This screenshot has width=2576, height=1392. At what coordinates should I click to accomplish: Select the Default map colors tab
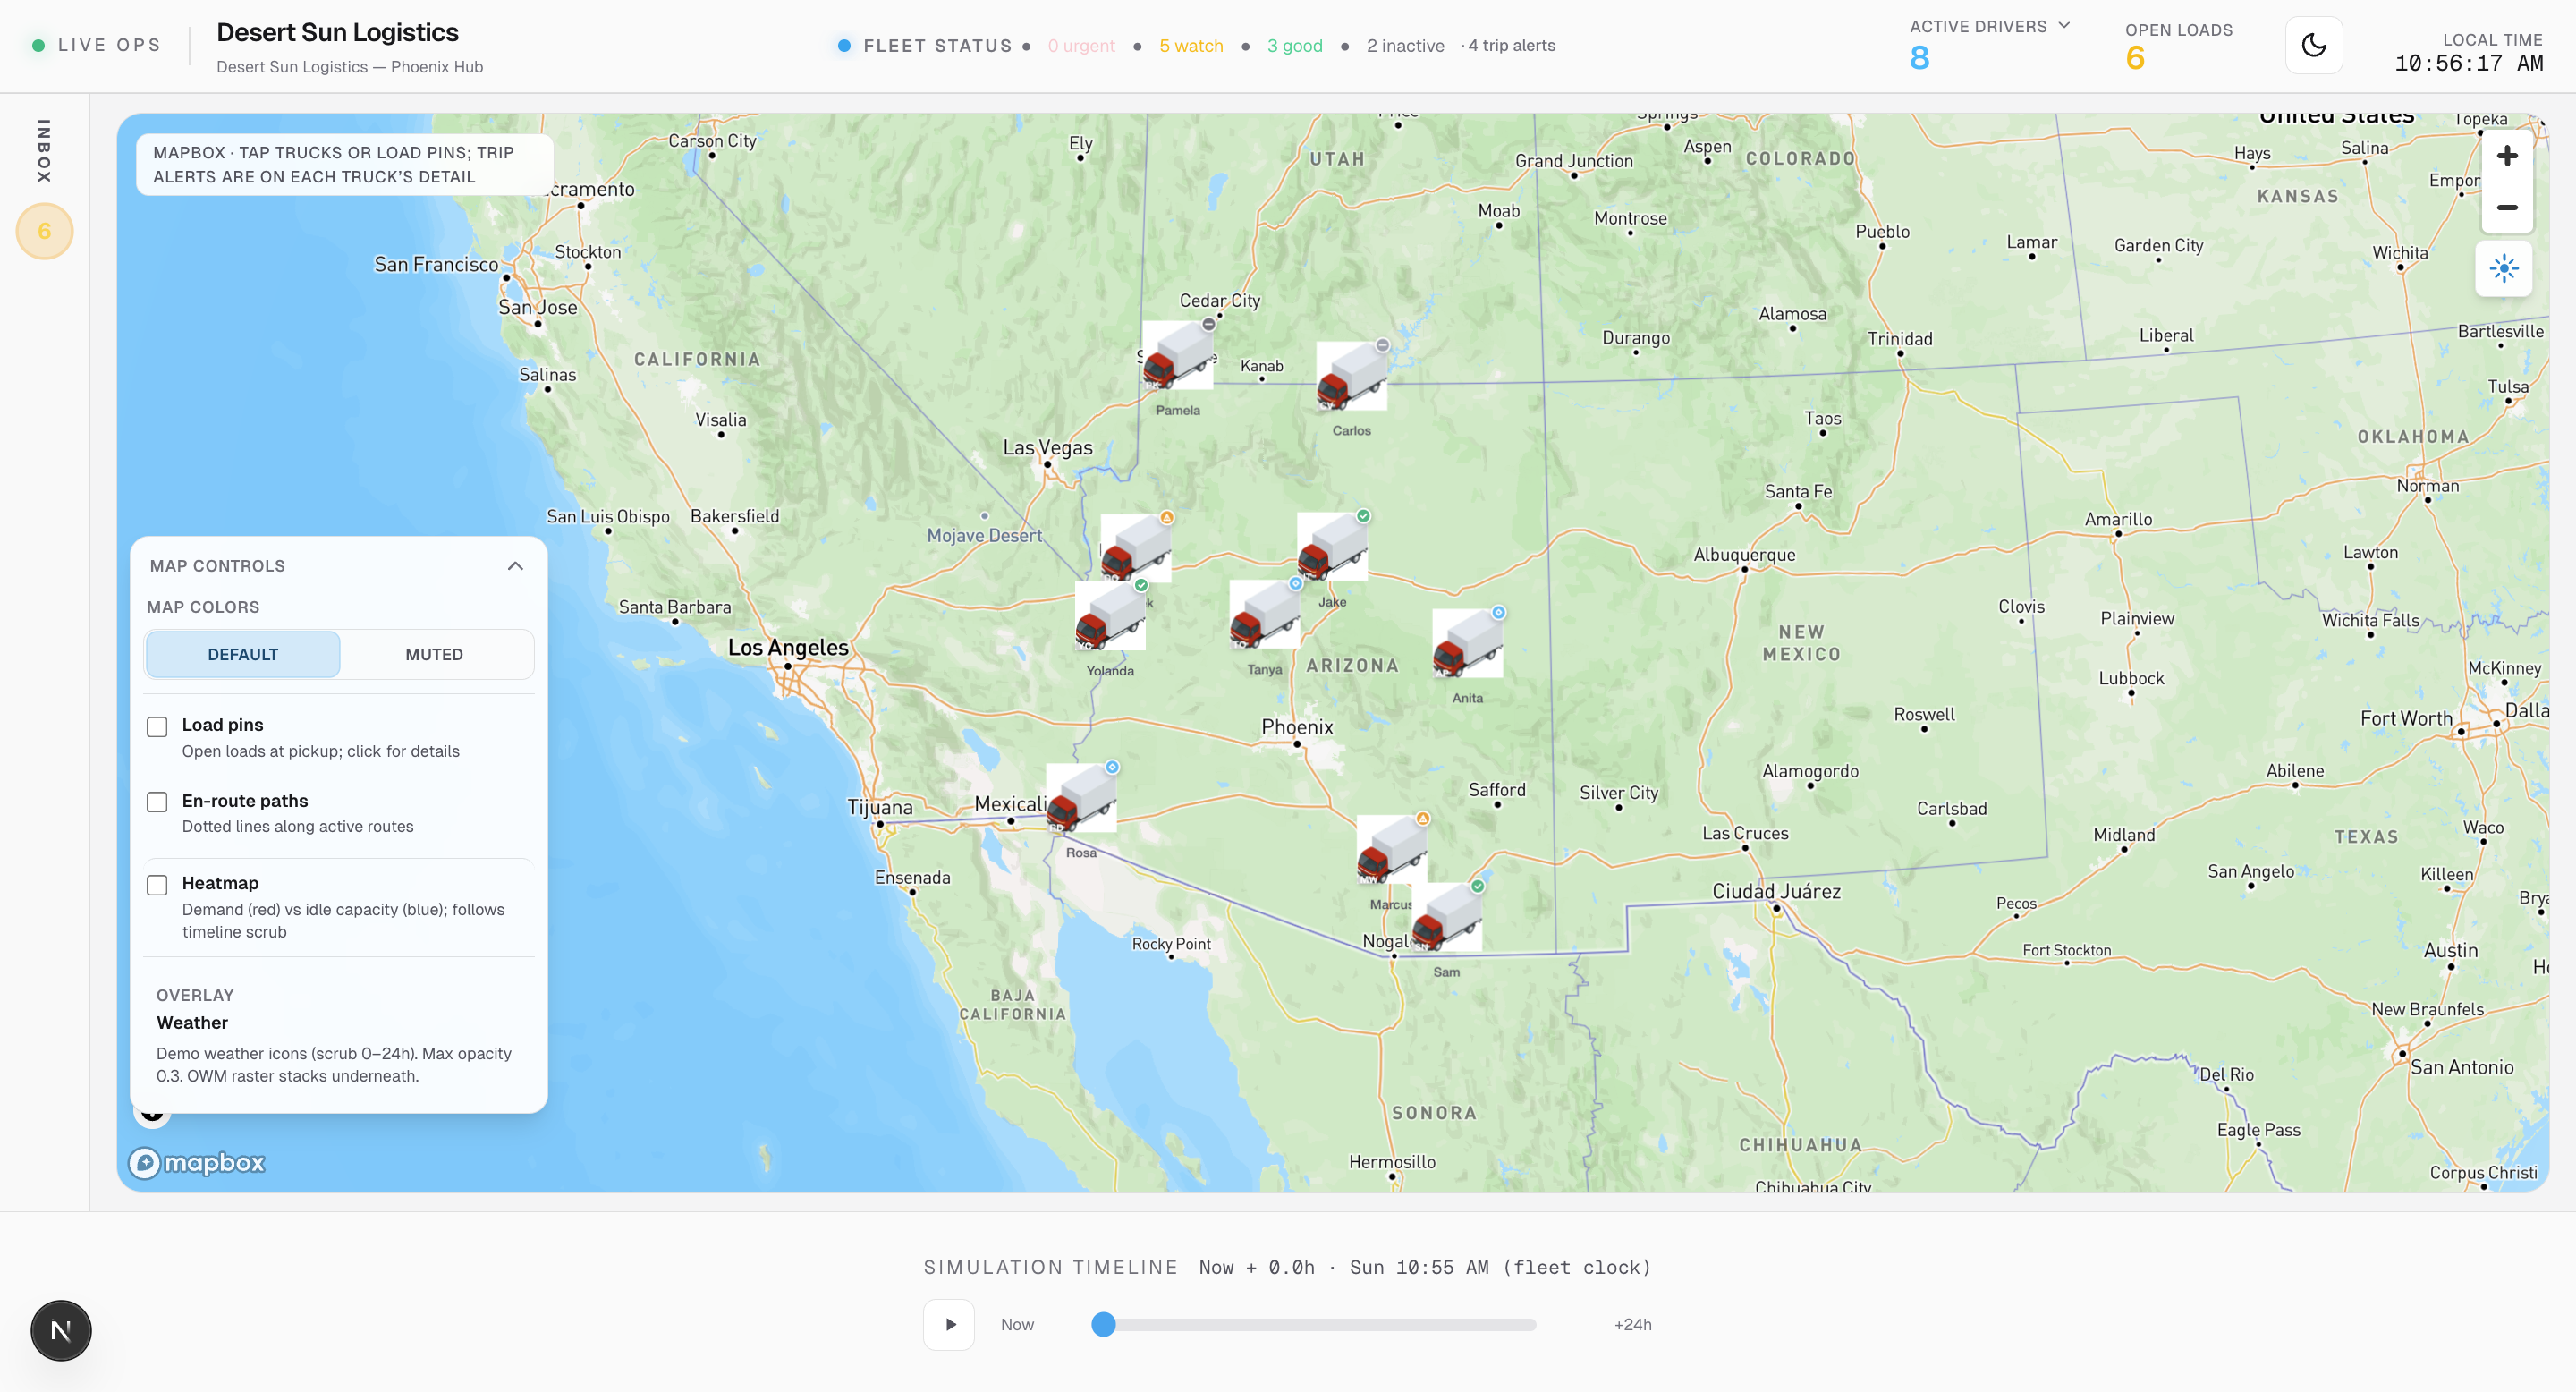(x=243, y=654)
